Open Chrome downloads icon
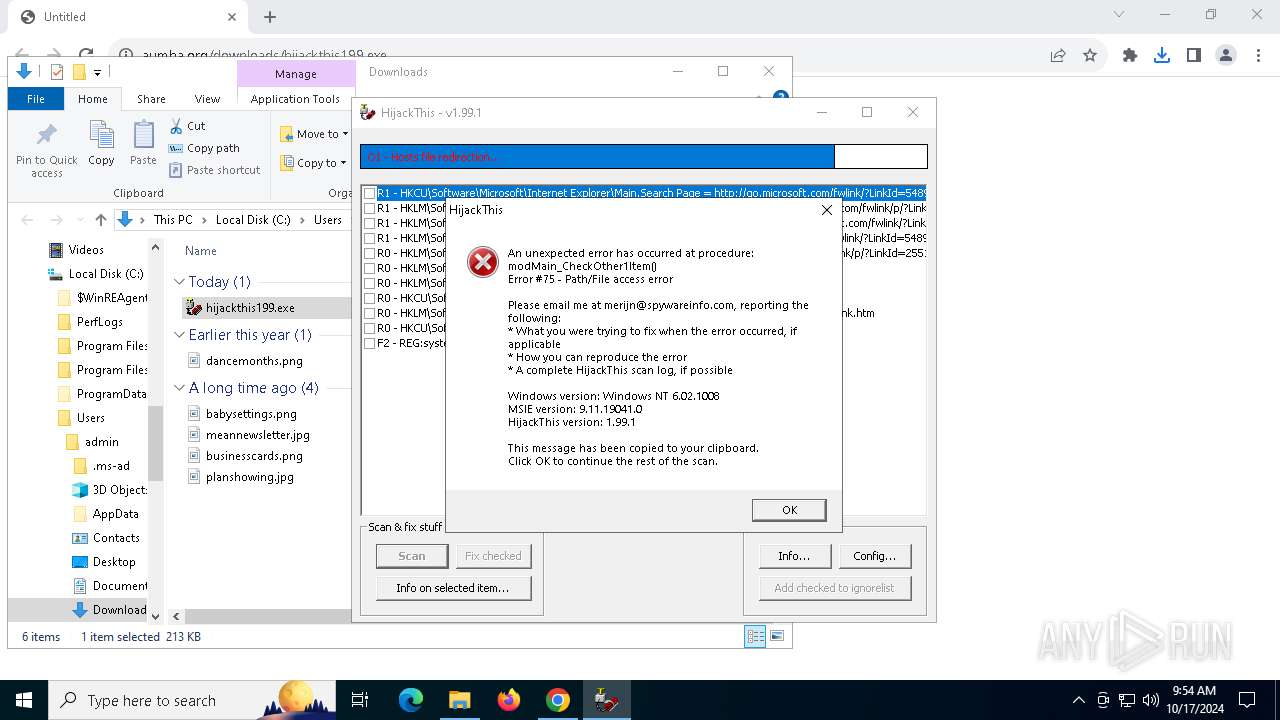This screenshot has width=1280, height=720. (1162, 56)
